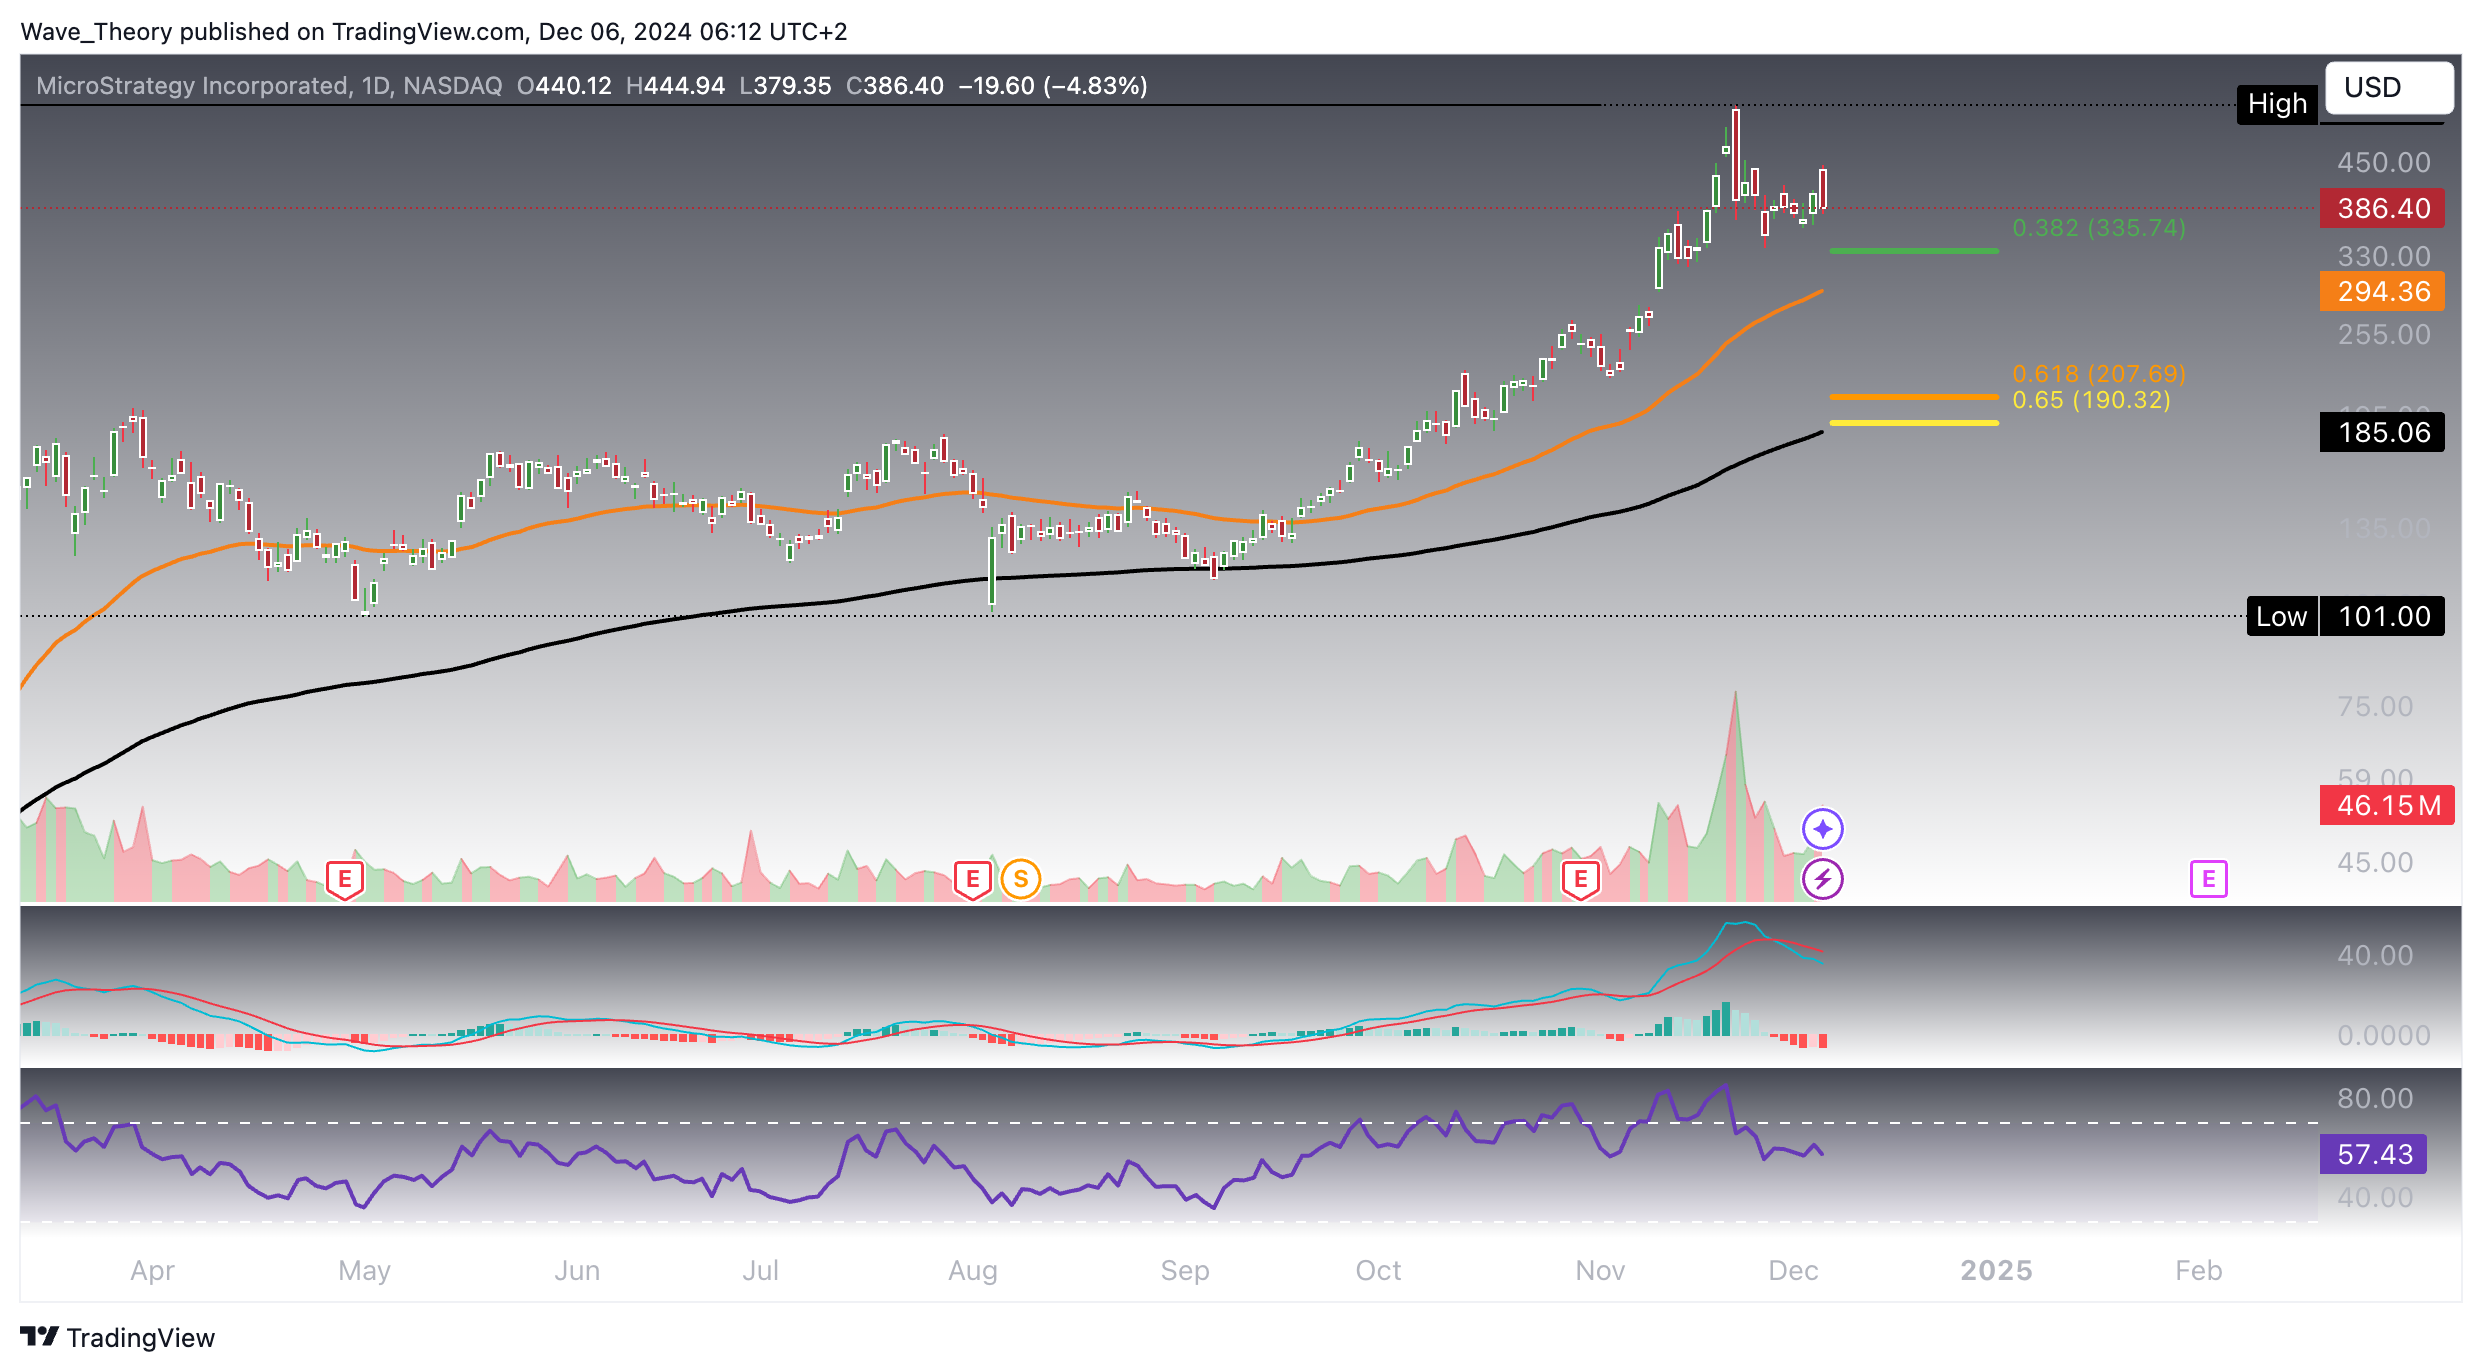Select the green 0.382 Fibonacci line

coord(1914,251)
